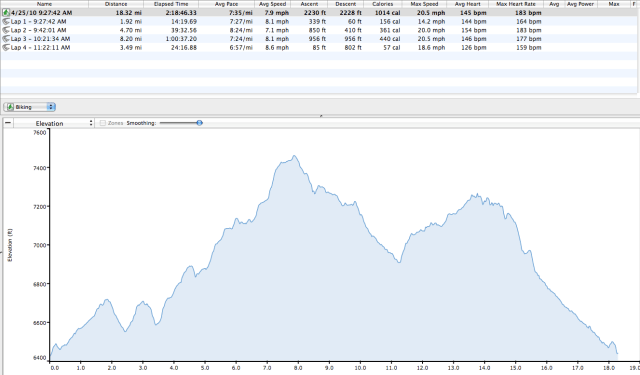Viewport: 640px width, 375px height.
Task: Sort by the Max Heart Rate column
Action: 516,4
